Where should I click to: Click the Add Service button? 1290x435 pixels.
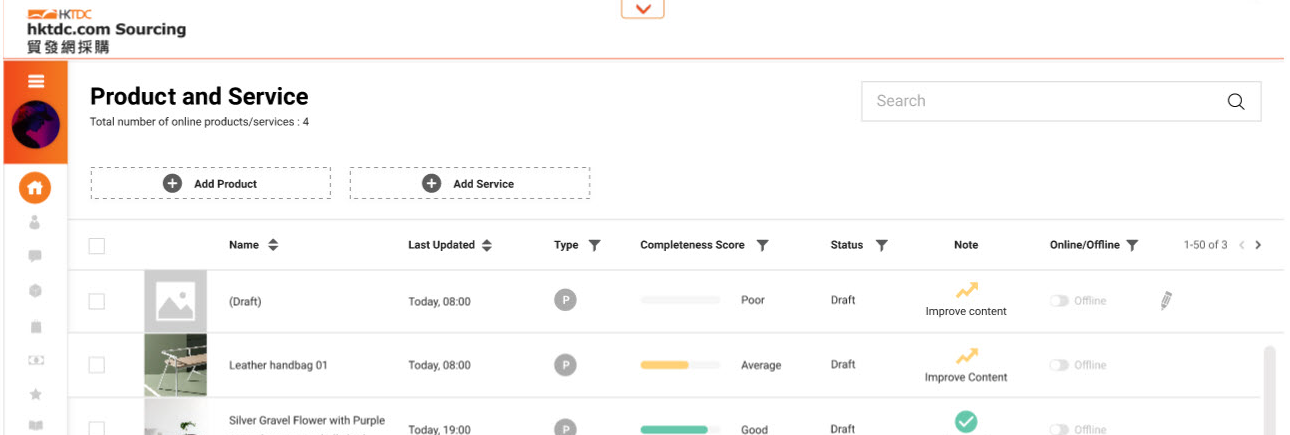click(469, 183)
